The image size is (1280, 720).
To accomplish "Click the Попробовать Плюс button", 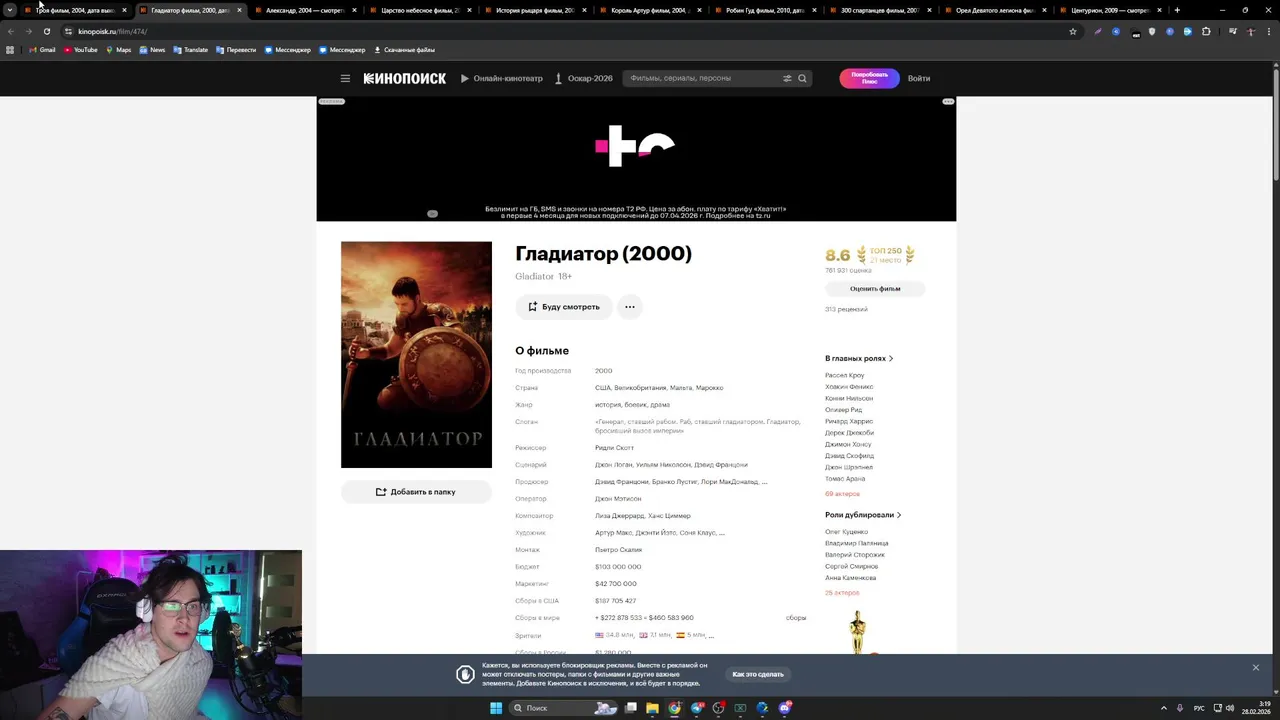I will tap(869, 78).
